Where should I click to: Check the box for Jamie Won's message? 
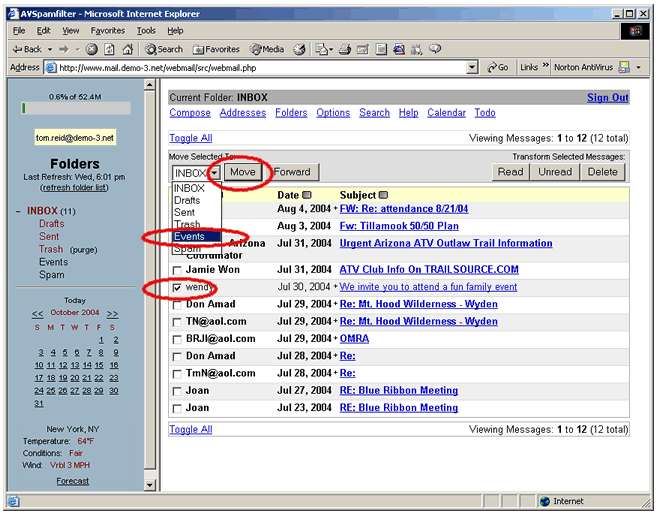177,270
